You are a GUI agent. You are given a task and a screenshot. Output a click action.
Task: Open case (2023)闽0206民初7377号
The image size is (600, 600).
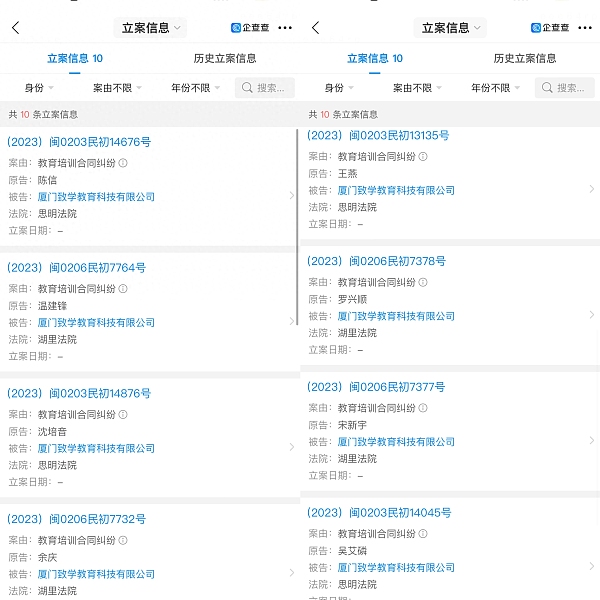pos(376,387)
